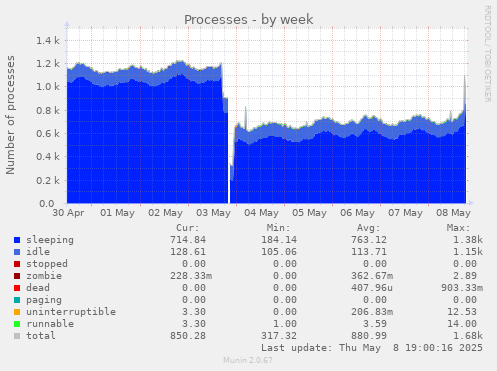Screen dimensions: 497x371
Task: Click total maximum value 1.68k
Action: click(468, 336)
